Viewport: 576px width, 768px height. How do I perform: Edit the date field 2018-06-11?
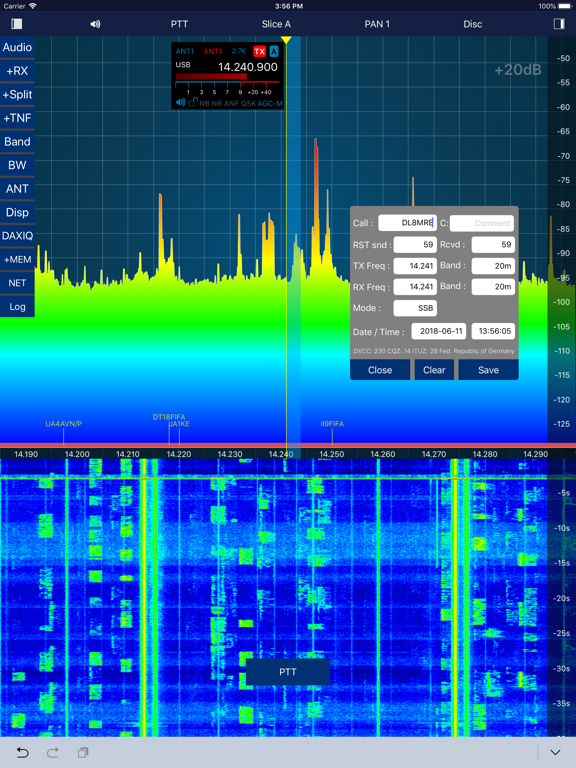click(438, 331)
